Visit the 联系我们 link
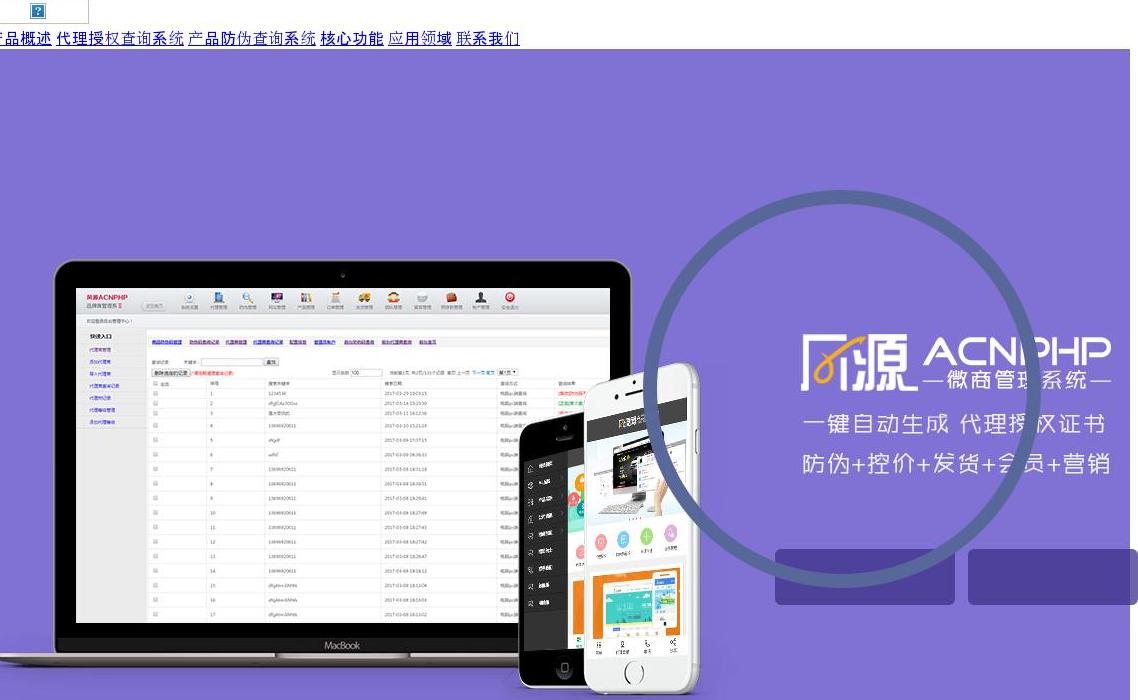Screen dimensions: 1138x700 (488, 38)
